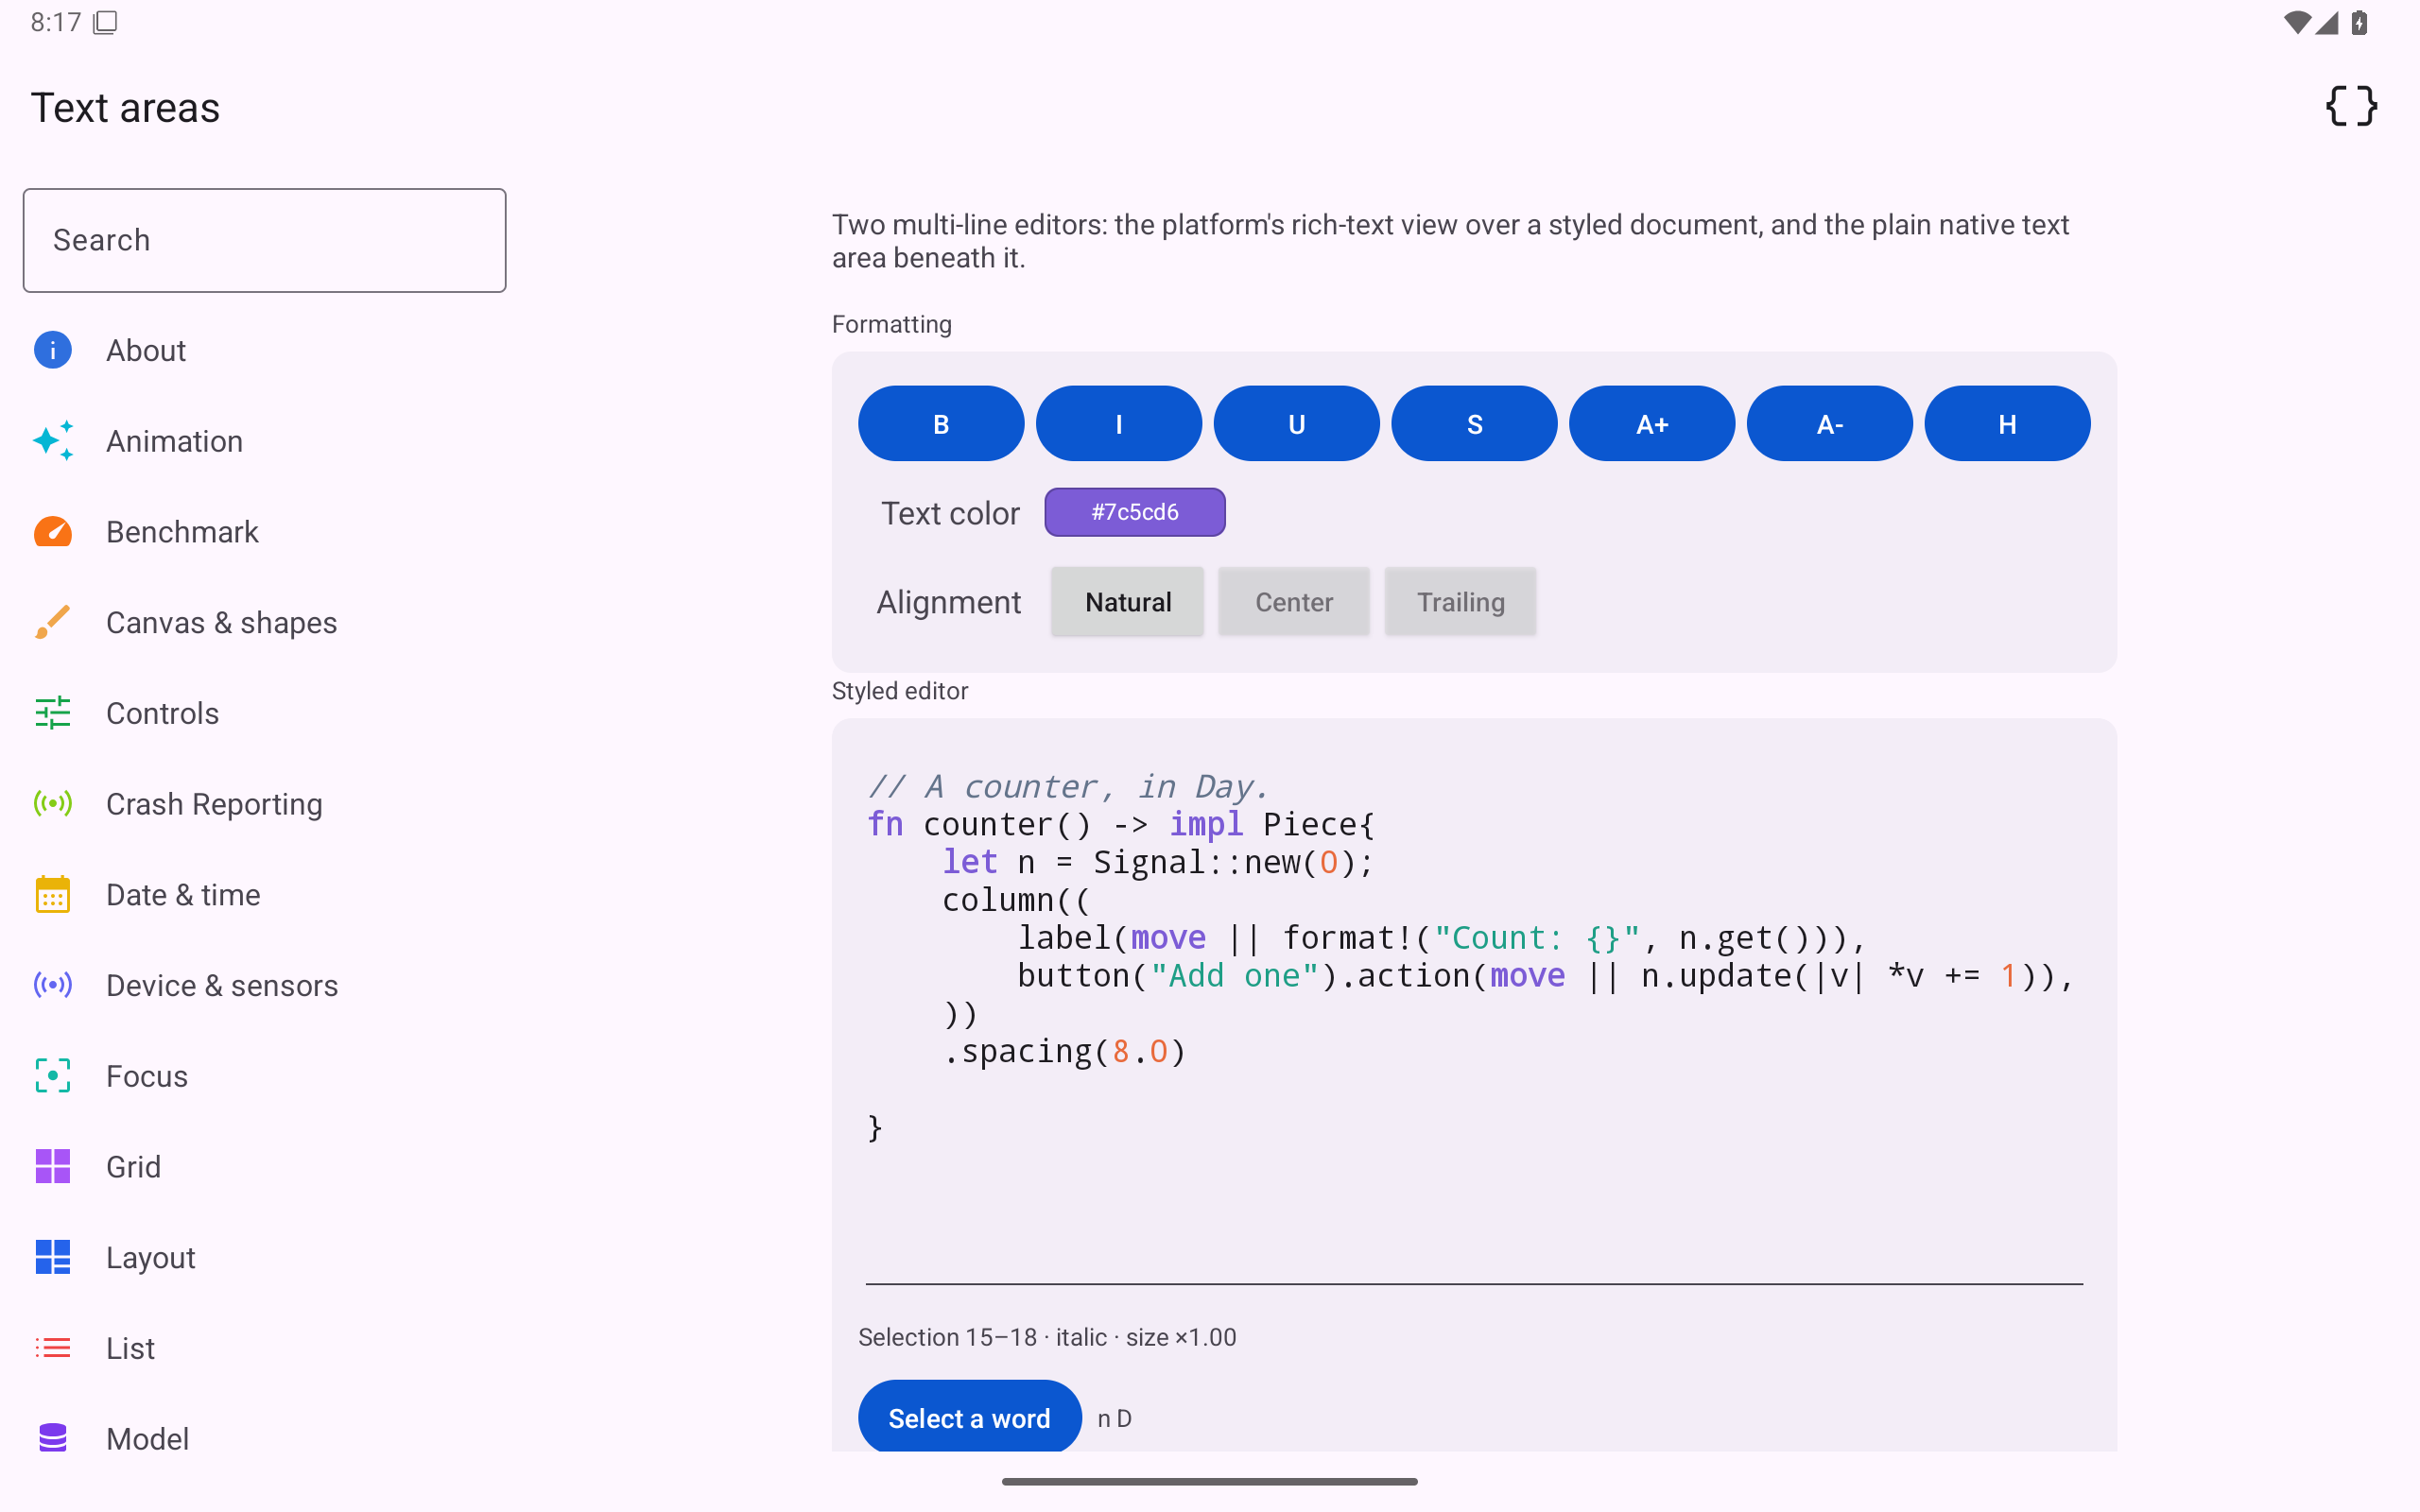This screenshot has width=2420, height=1512.
Task: Click the 'Selection 15–18 · italic' status text
Action: coord(1047,1337)
